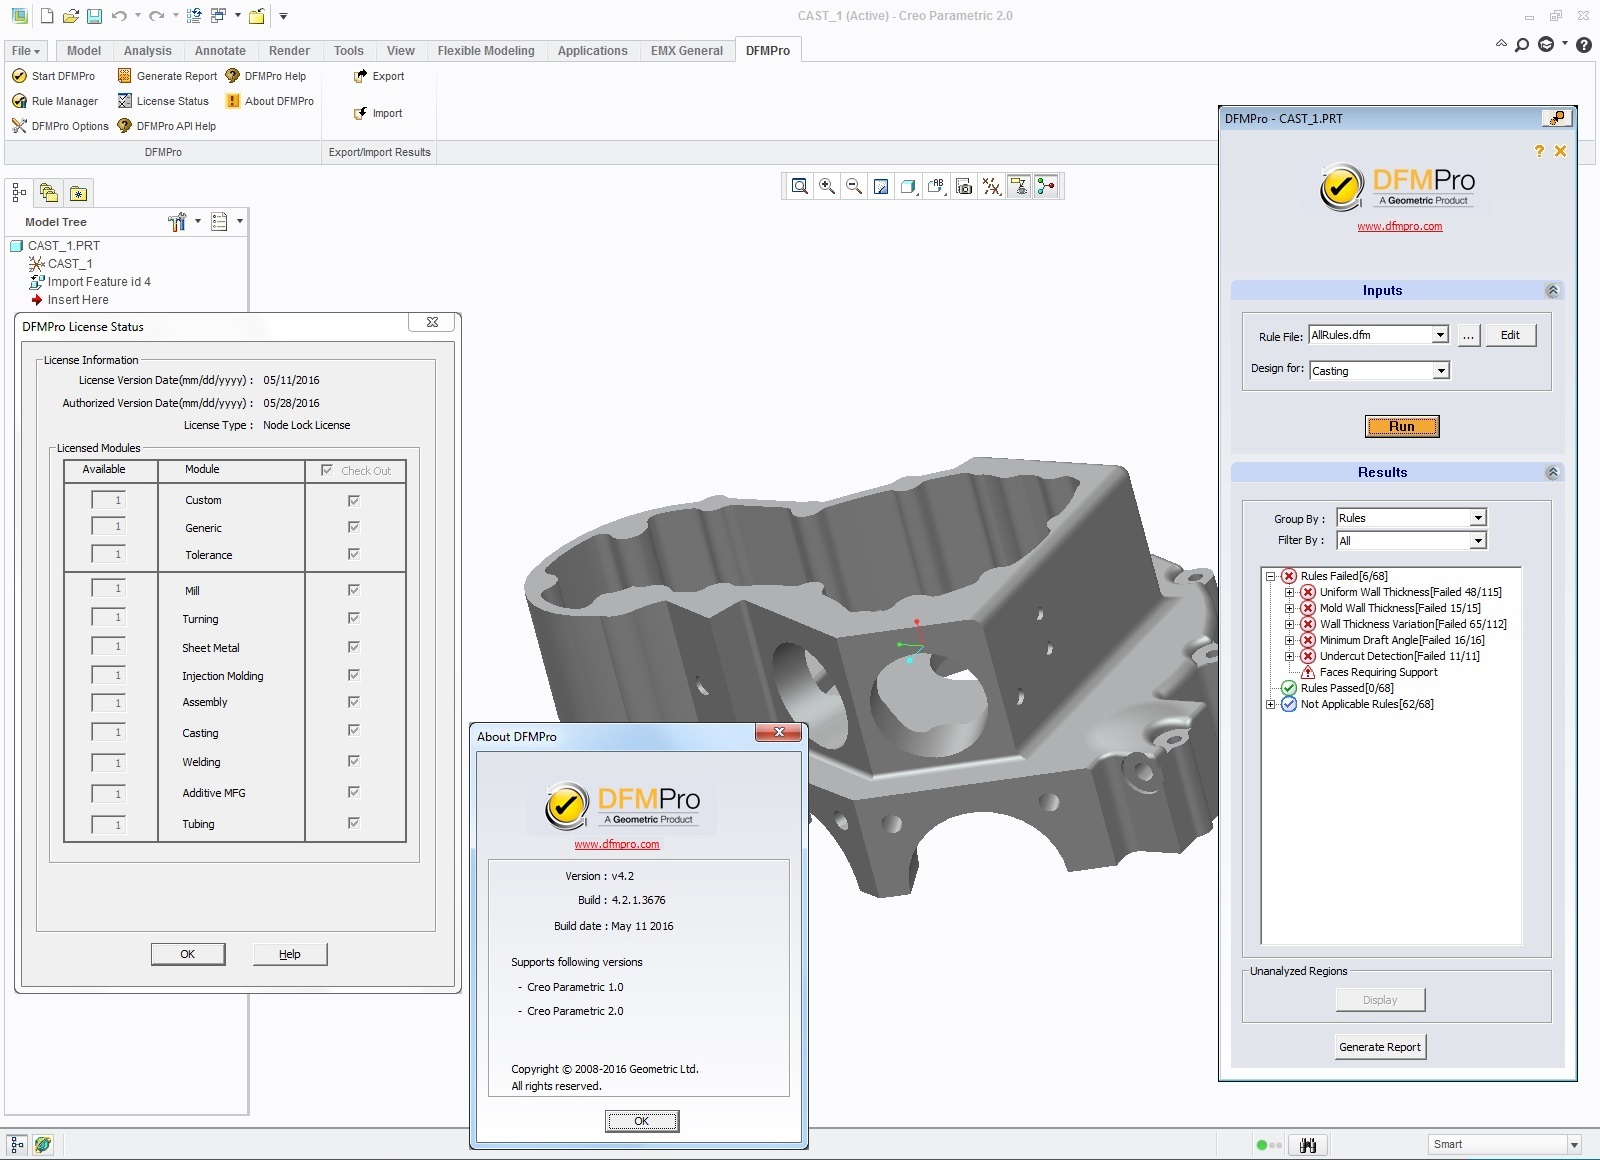Click the find binoculars icon in status bar
1600x1160 pixels.
coord(1308,1145)
